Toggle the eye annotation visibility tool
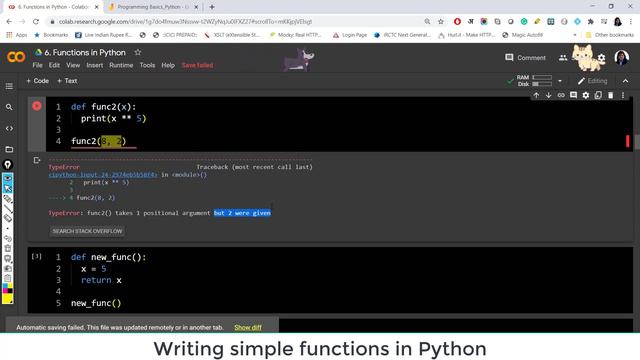The height and width of the screenshot is (360, 640). (x=8, y=178)
